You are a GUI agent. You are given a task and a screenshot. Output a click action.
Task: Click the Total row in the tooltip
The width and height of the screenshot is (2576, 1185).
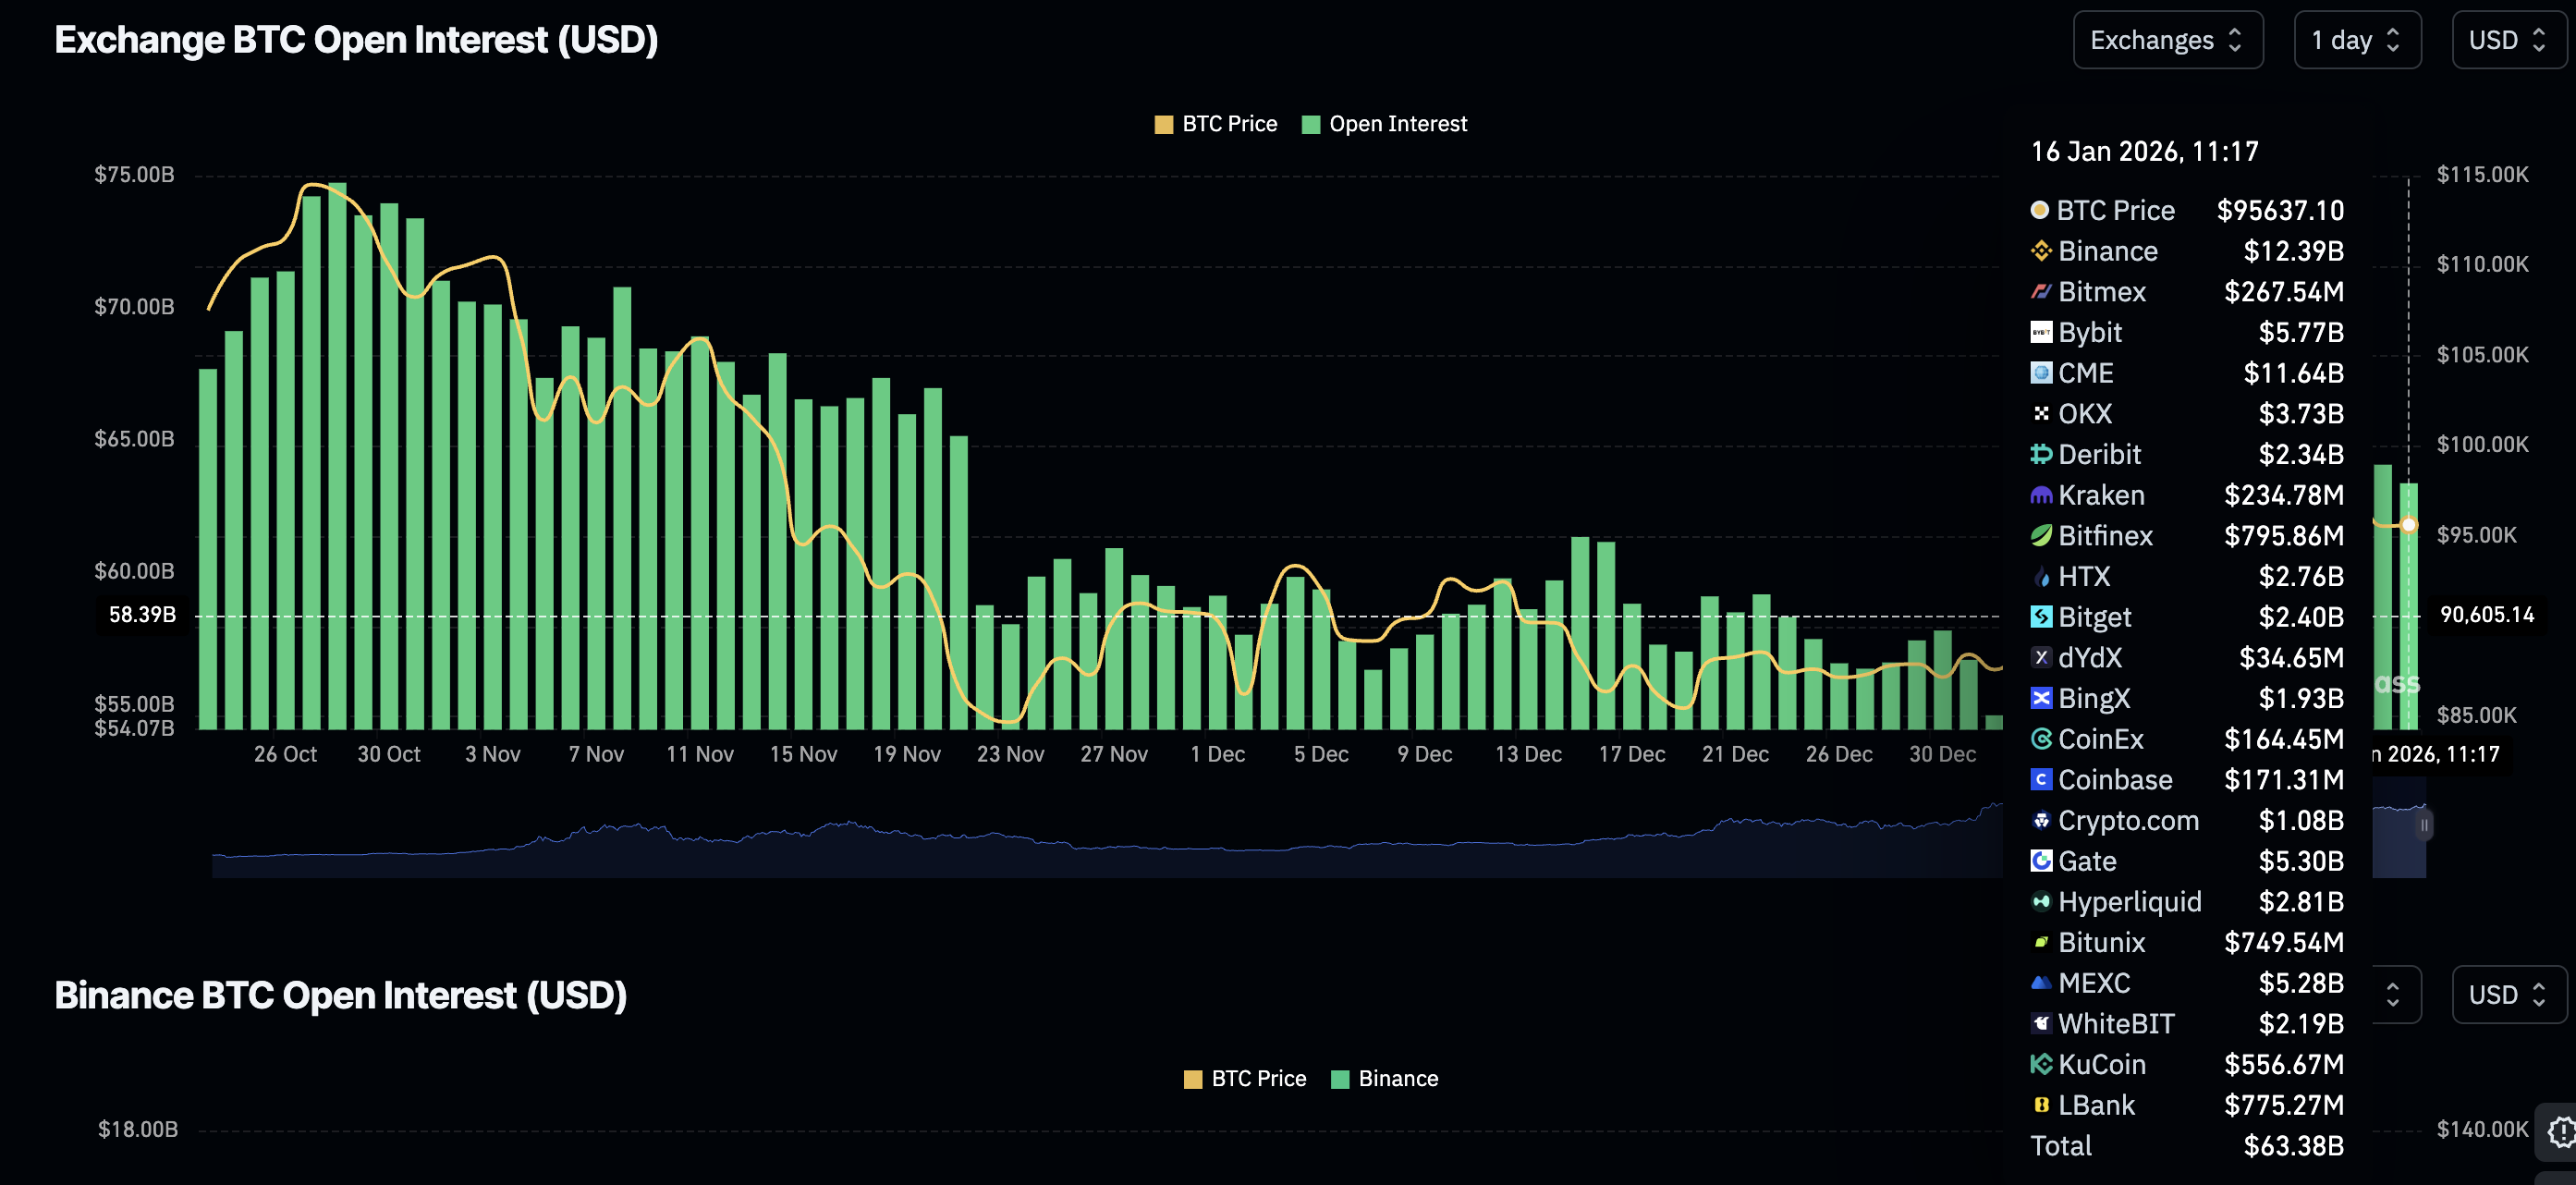[x=2061, y=1145]
